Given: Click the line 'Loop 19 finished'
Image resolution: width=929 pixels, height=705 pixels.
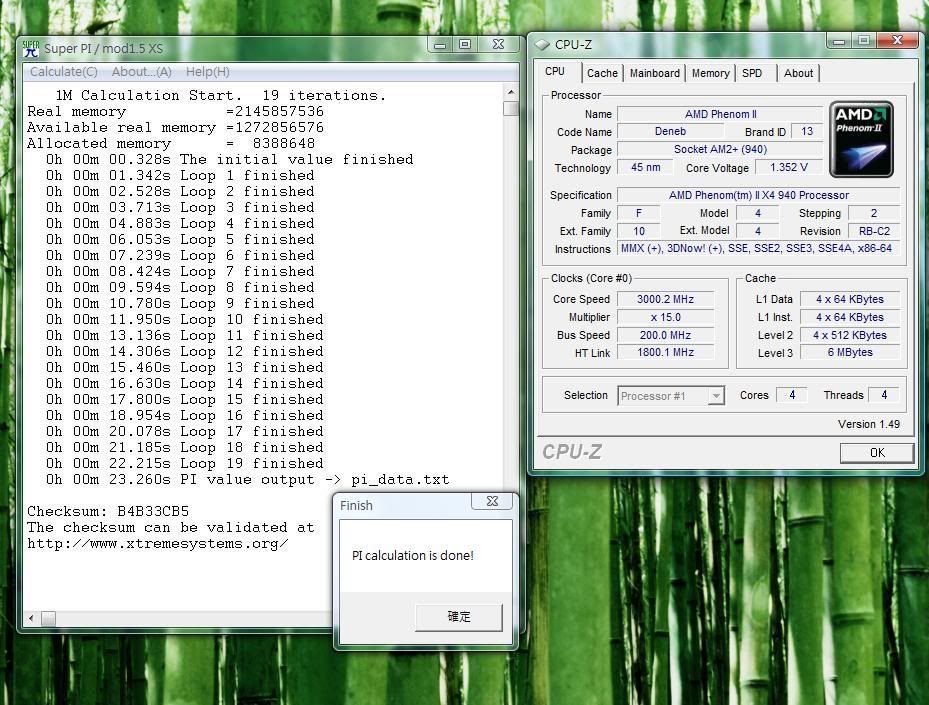Looking at the screenshot, I should 252,463.
